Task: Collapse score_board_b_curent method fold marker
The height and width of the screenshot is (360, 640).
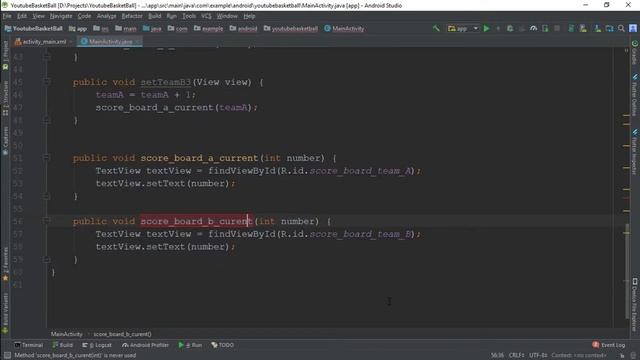Action: (x=47, y=221)
